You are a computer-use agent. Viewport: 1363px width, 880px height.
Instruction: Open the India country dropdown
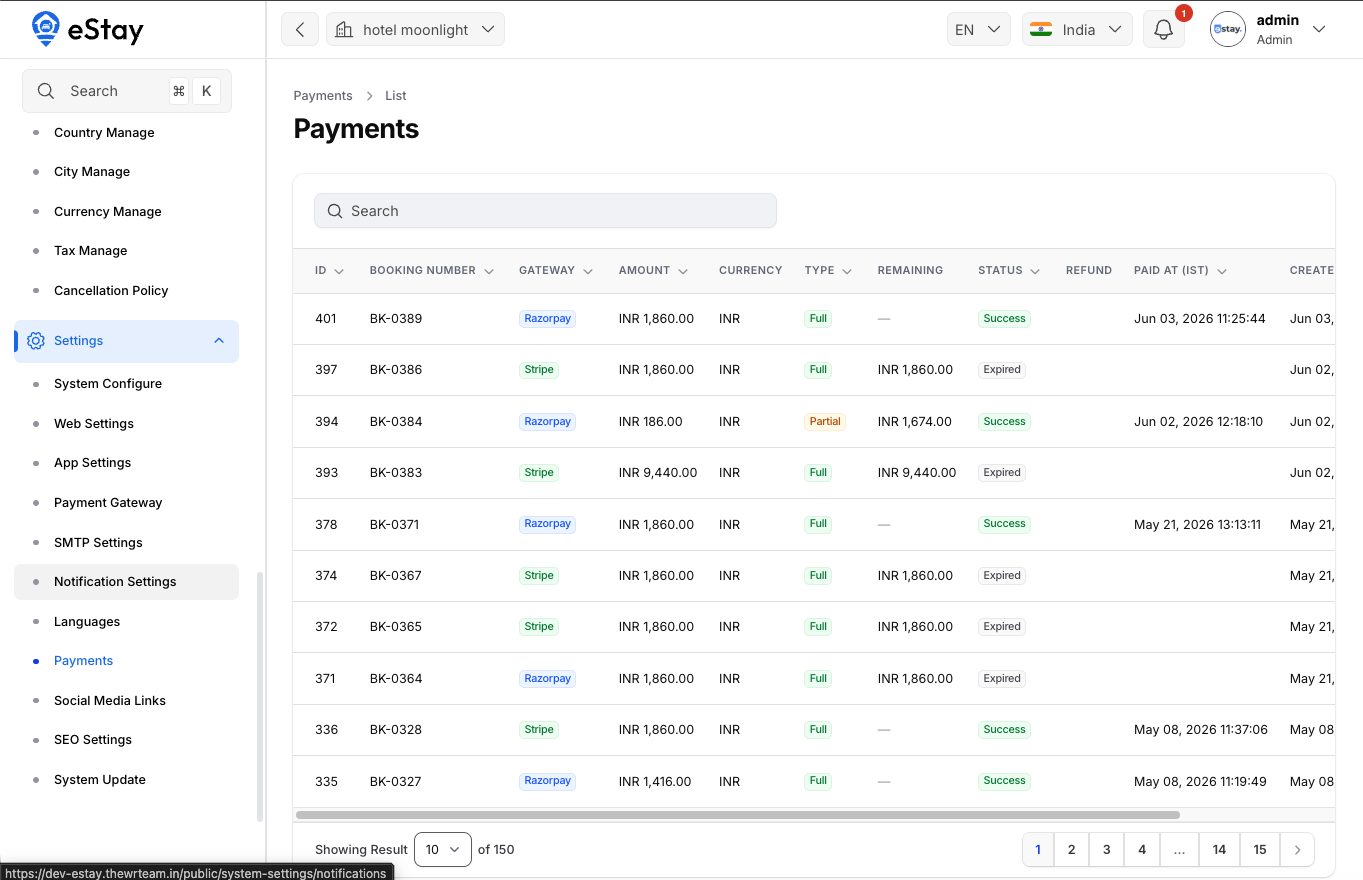1076,29
